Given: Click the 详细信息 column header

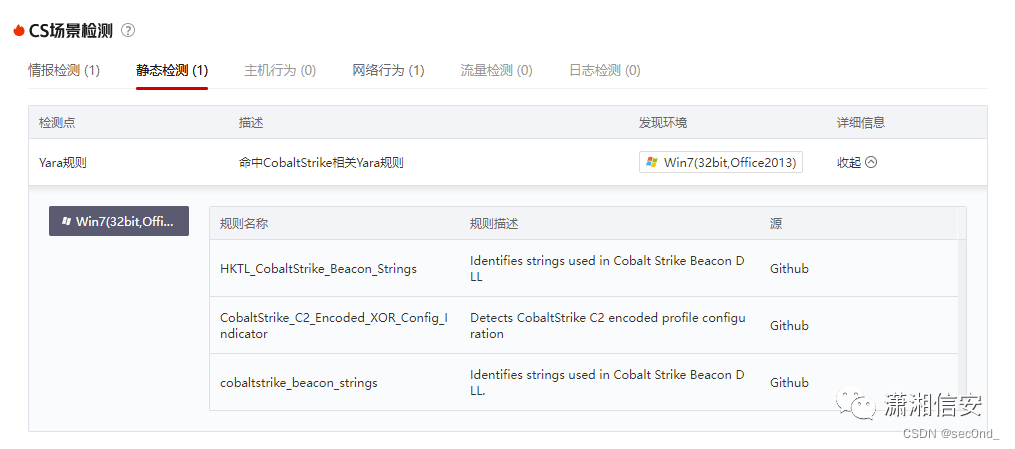Looking at the screenshot, I should pyautogui.click(x=861, y=122).
